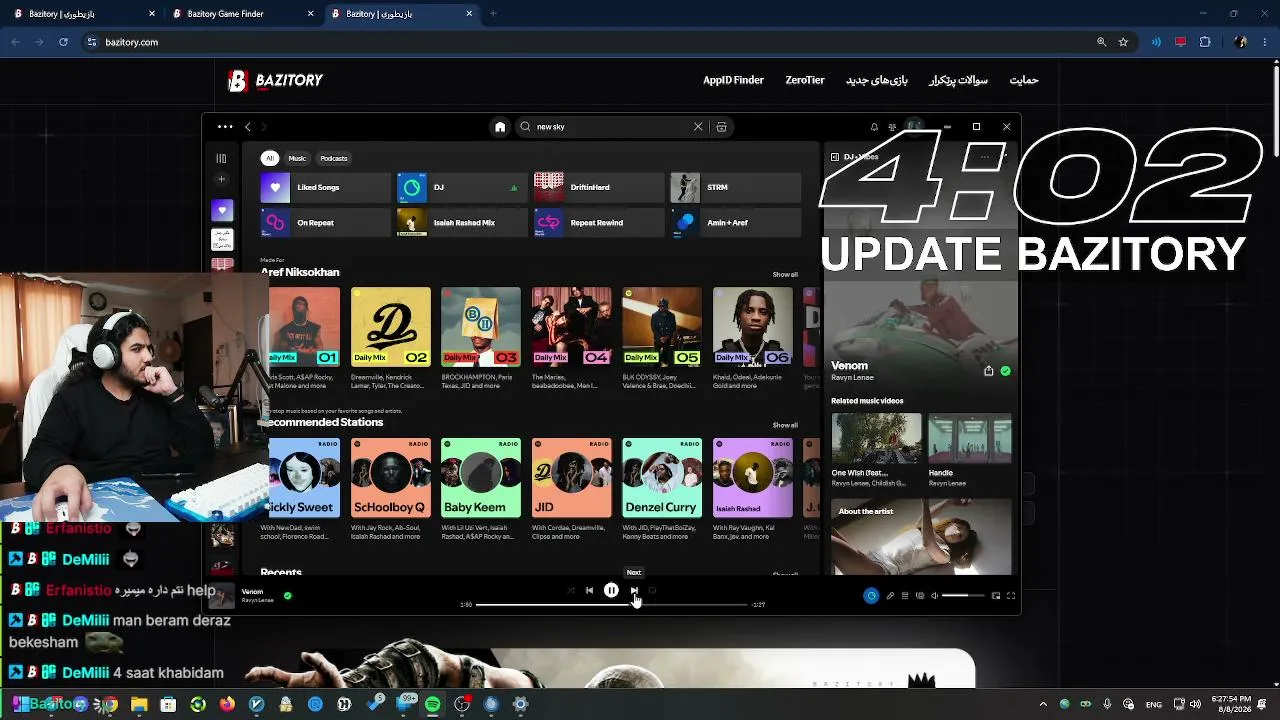Go back in Spotify navigation
The image size is (1280, 720).
click(248, 127)
